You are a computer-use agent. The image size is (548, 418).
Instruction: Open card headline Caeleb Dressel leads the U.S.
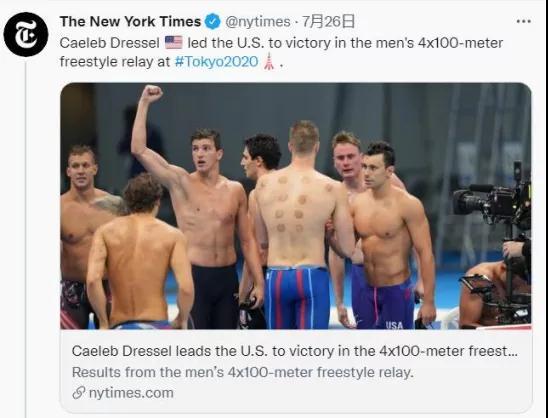click(295, 351)
